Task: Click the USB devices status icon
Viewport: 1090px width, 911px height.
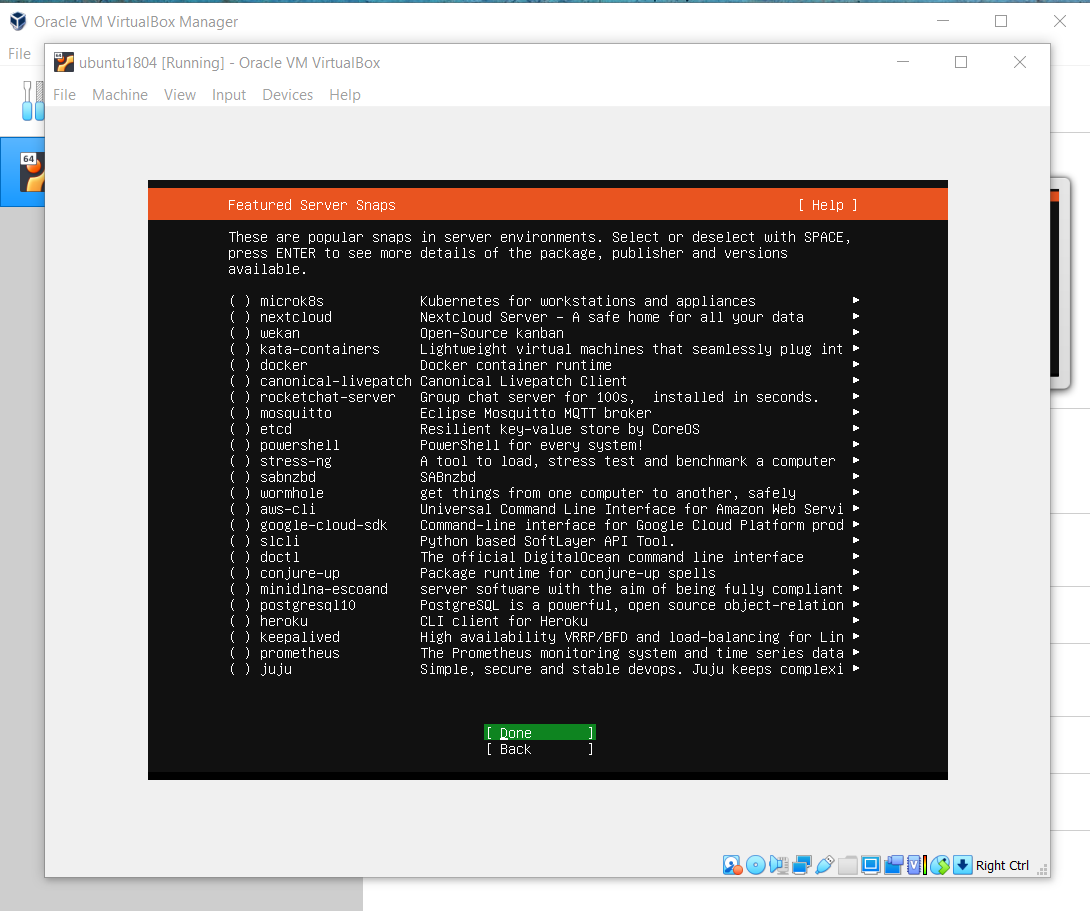Action: (x=825, y=865)
